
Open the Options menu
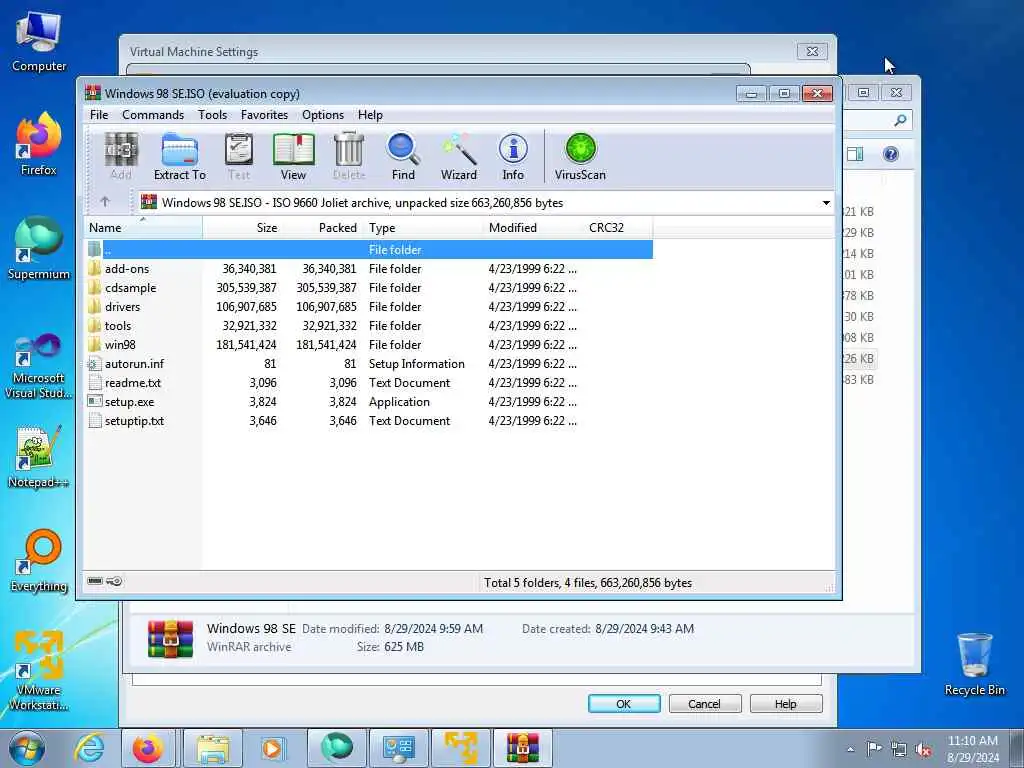[323, 115]
